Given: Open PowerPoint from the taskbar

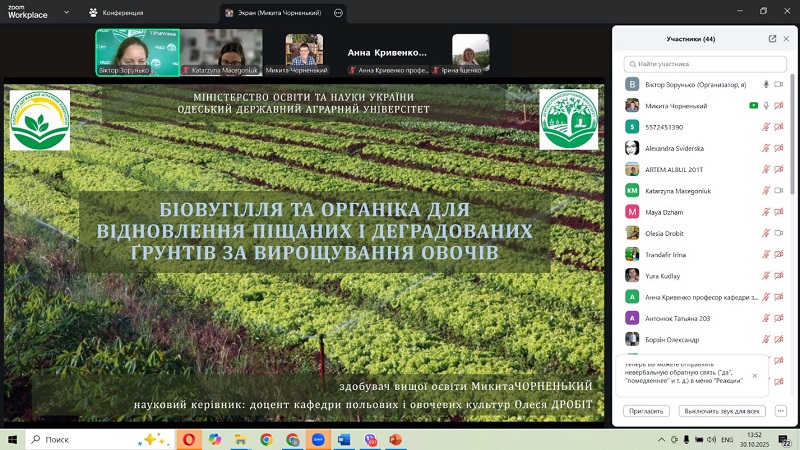Looking at the screenshot, I should tap(394, 439).
